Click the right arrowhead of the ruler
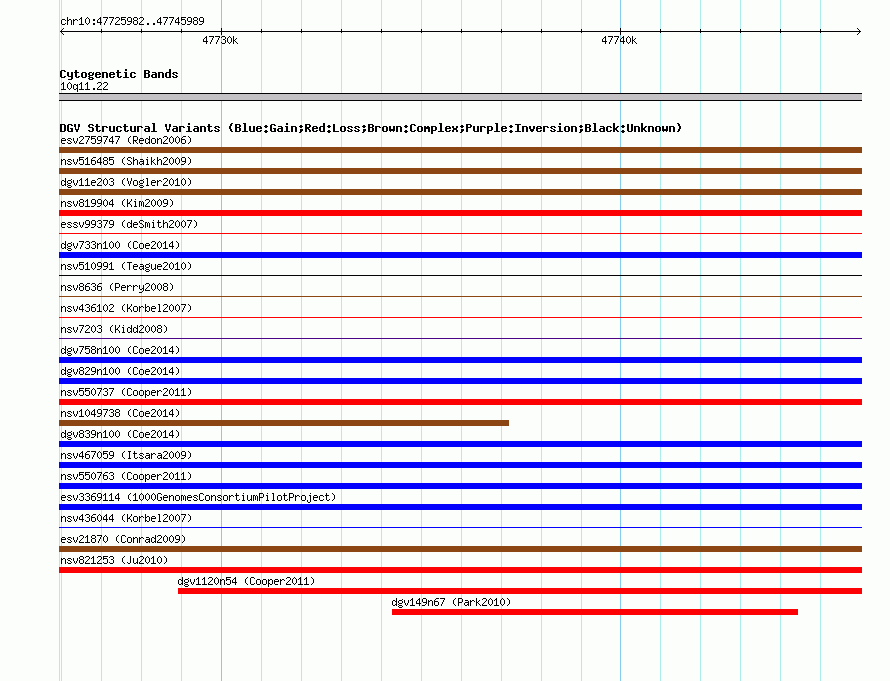Screen dimensions: 890x681 859,32
